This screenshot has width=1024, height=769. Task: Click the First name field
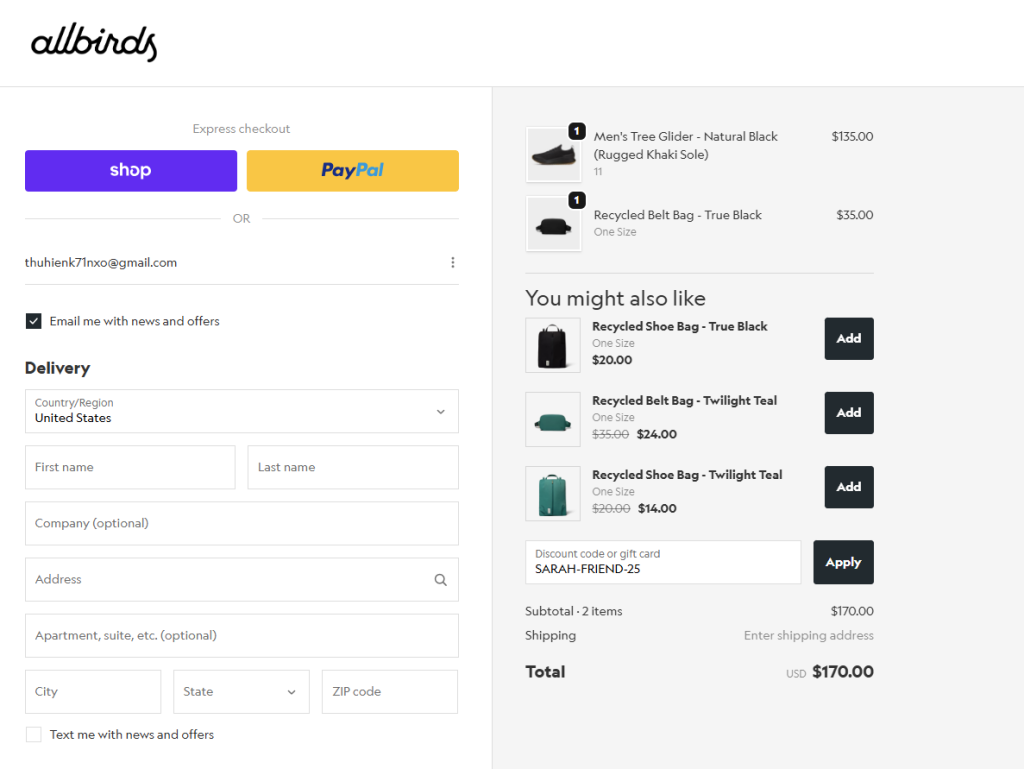coord(129,467)
